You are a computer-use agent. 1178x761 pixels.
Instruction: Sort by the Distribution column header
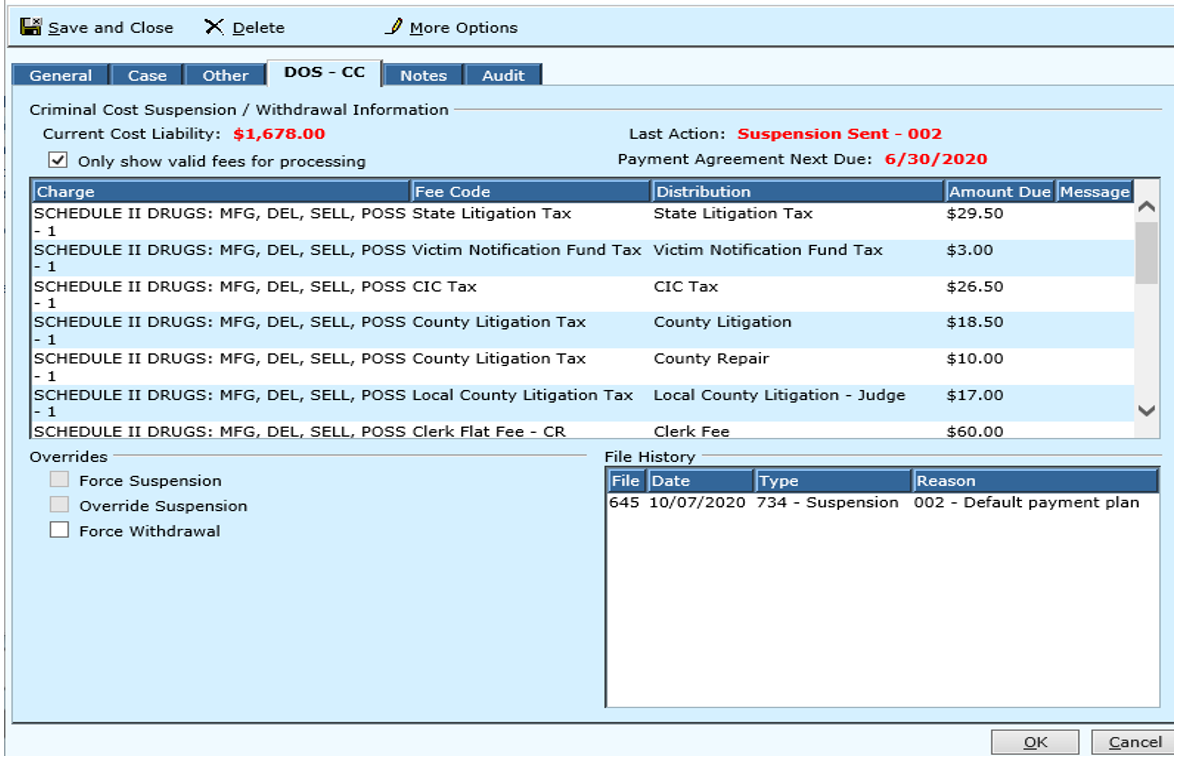pos(798,192)
